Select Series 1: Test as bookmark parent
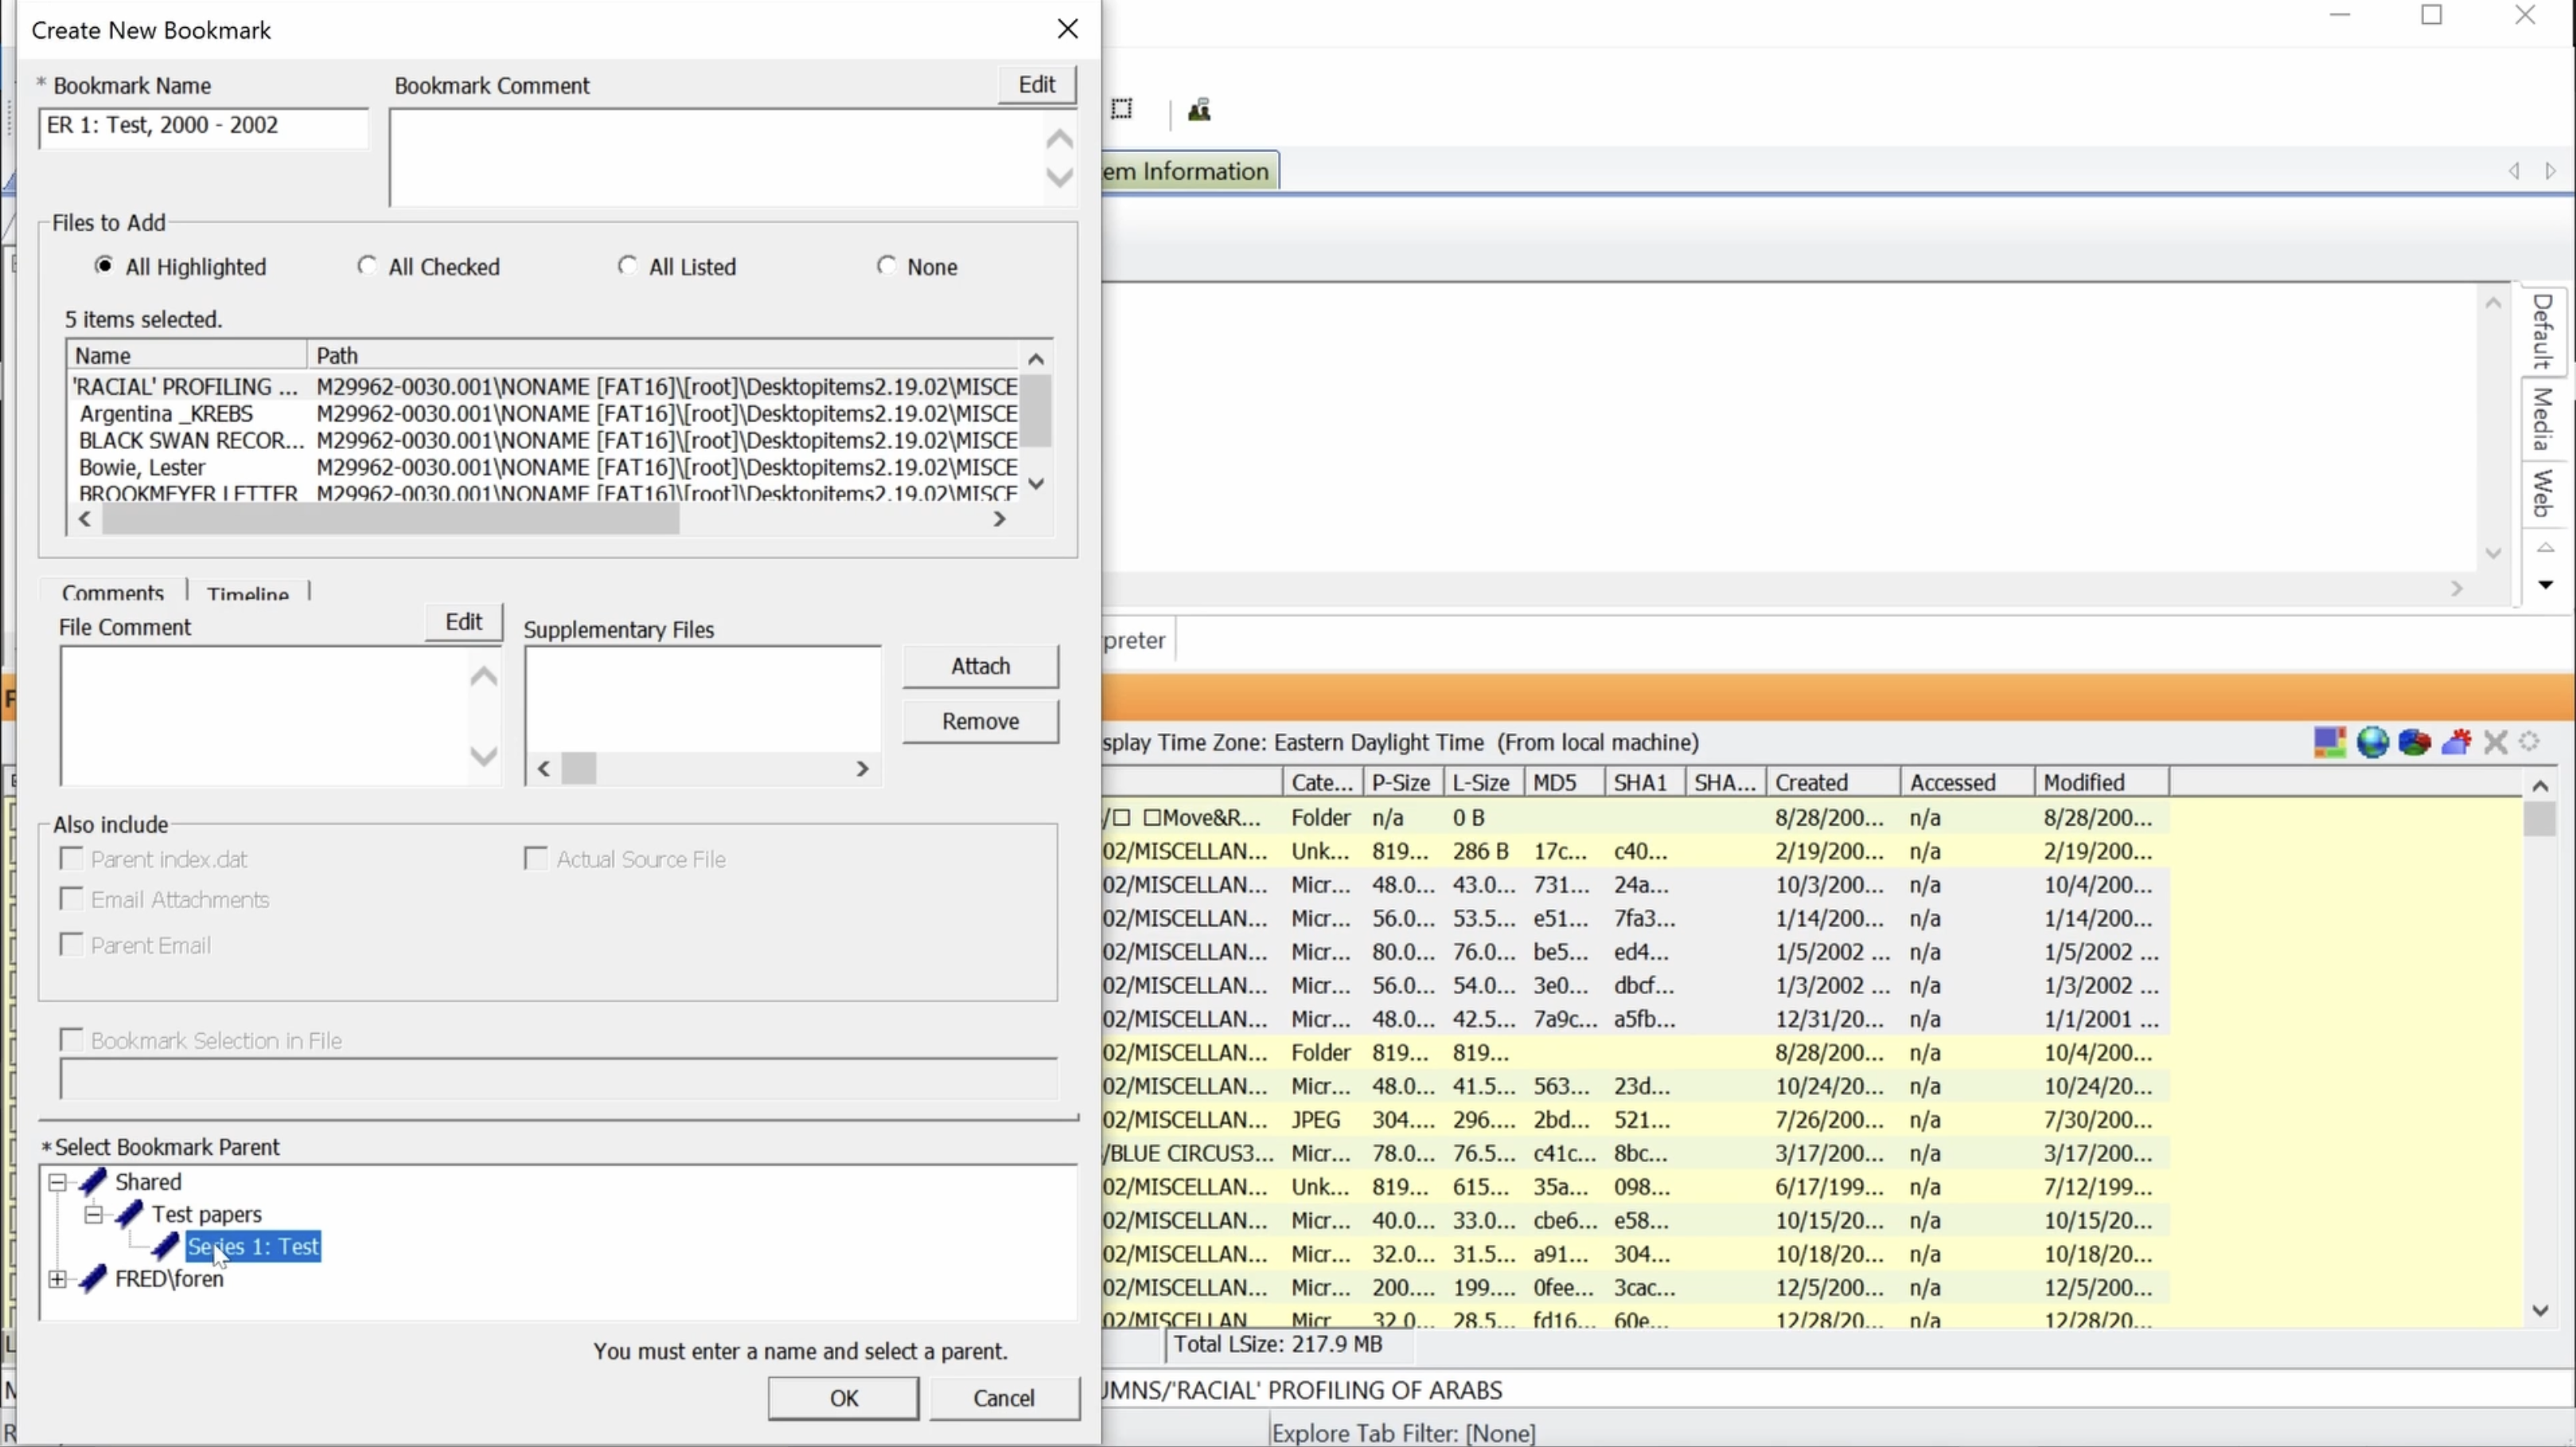 coord(253,1247)
